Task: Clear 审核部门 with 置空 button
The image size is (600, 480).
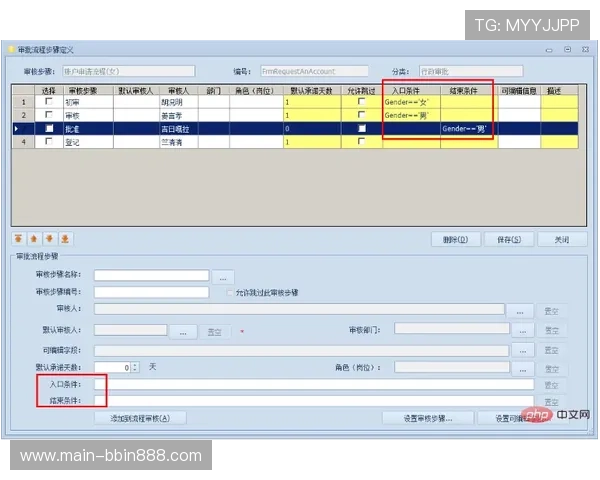Action: tap(551, 330)
